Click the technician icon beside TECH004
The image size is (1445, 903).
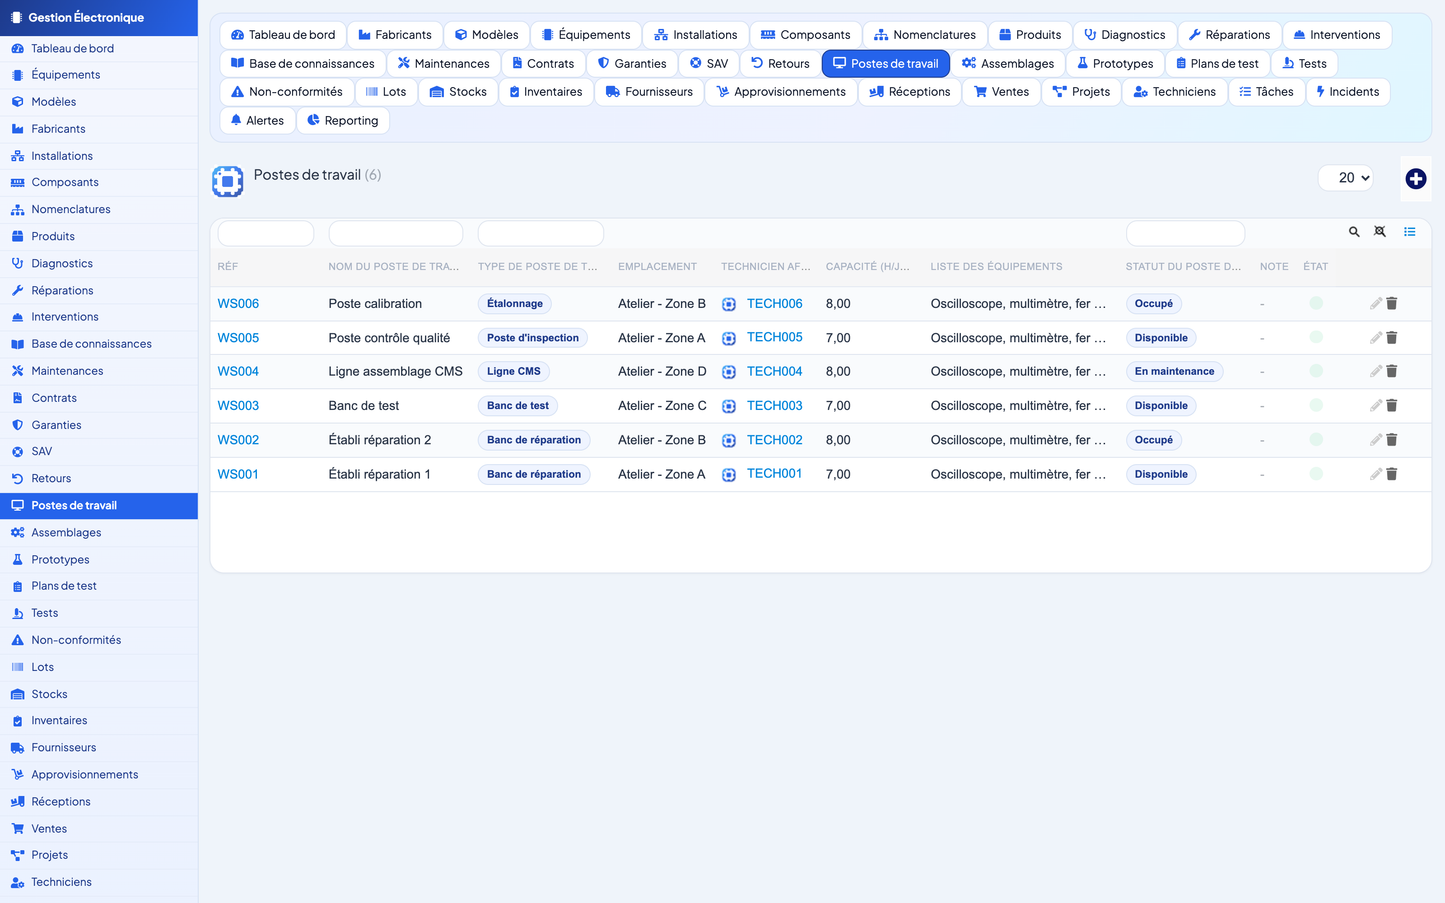click(729, 372)
